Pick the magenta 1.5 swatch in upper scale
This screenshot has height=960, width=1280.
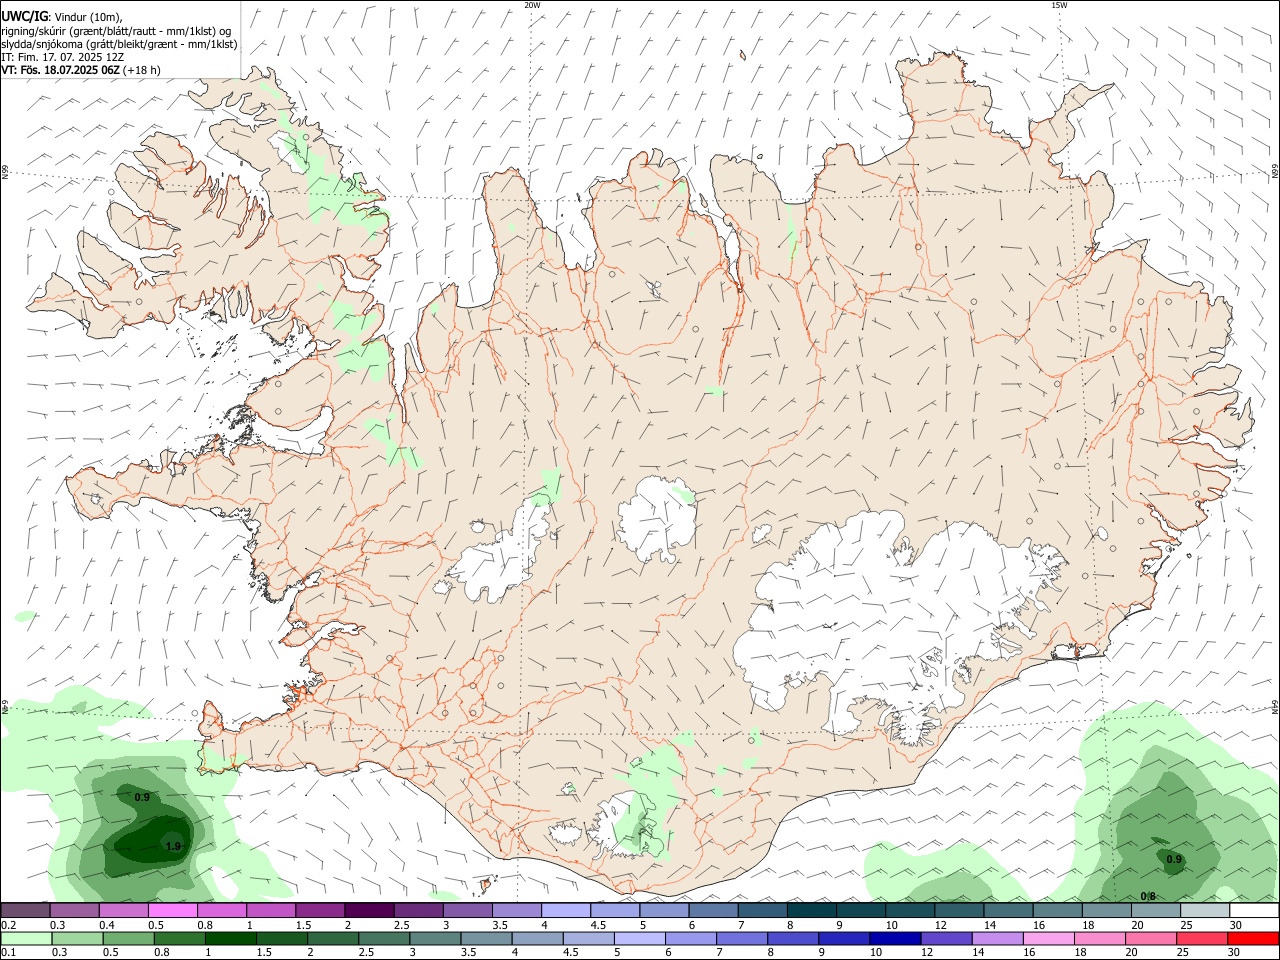(319, 910)
